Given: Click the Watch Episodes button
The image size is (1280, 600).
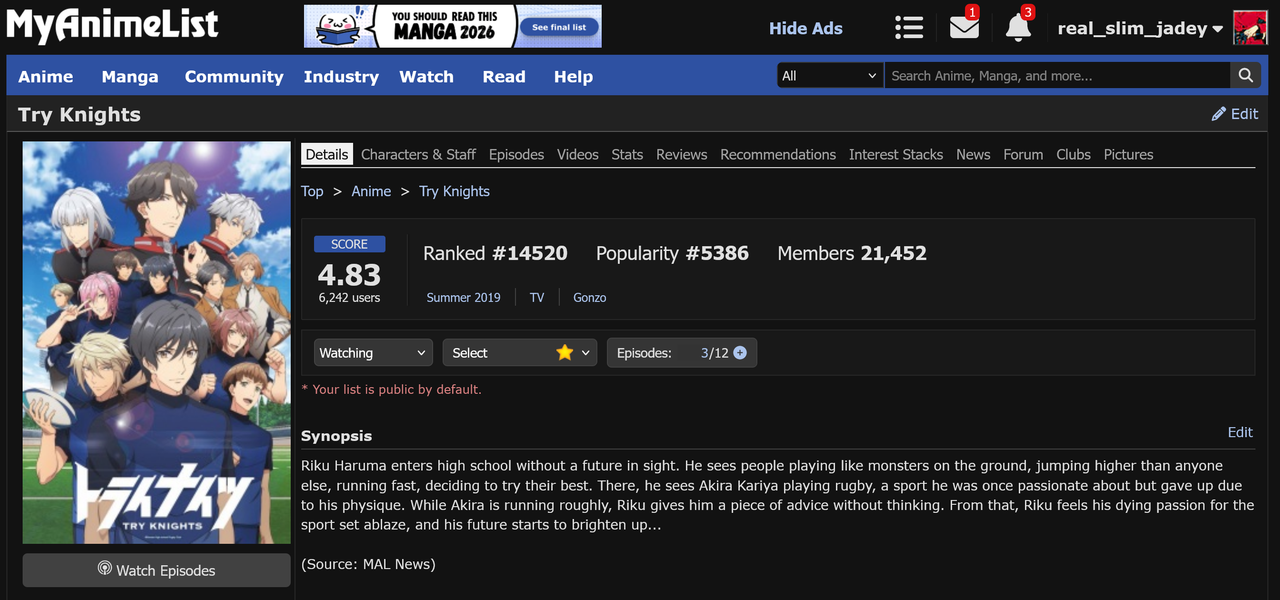Looking at the screenshot, I should [x=156, y=570].
